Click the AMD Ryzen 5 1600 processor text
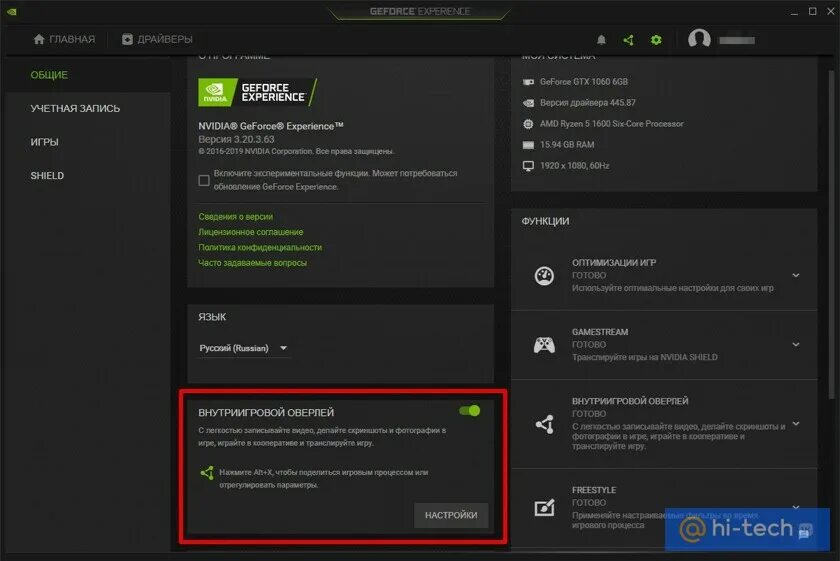The height and width of the screenshot is (561, 840). (x=612, y=124)
